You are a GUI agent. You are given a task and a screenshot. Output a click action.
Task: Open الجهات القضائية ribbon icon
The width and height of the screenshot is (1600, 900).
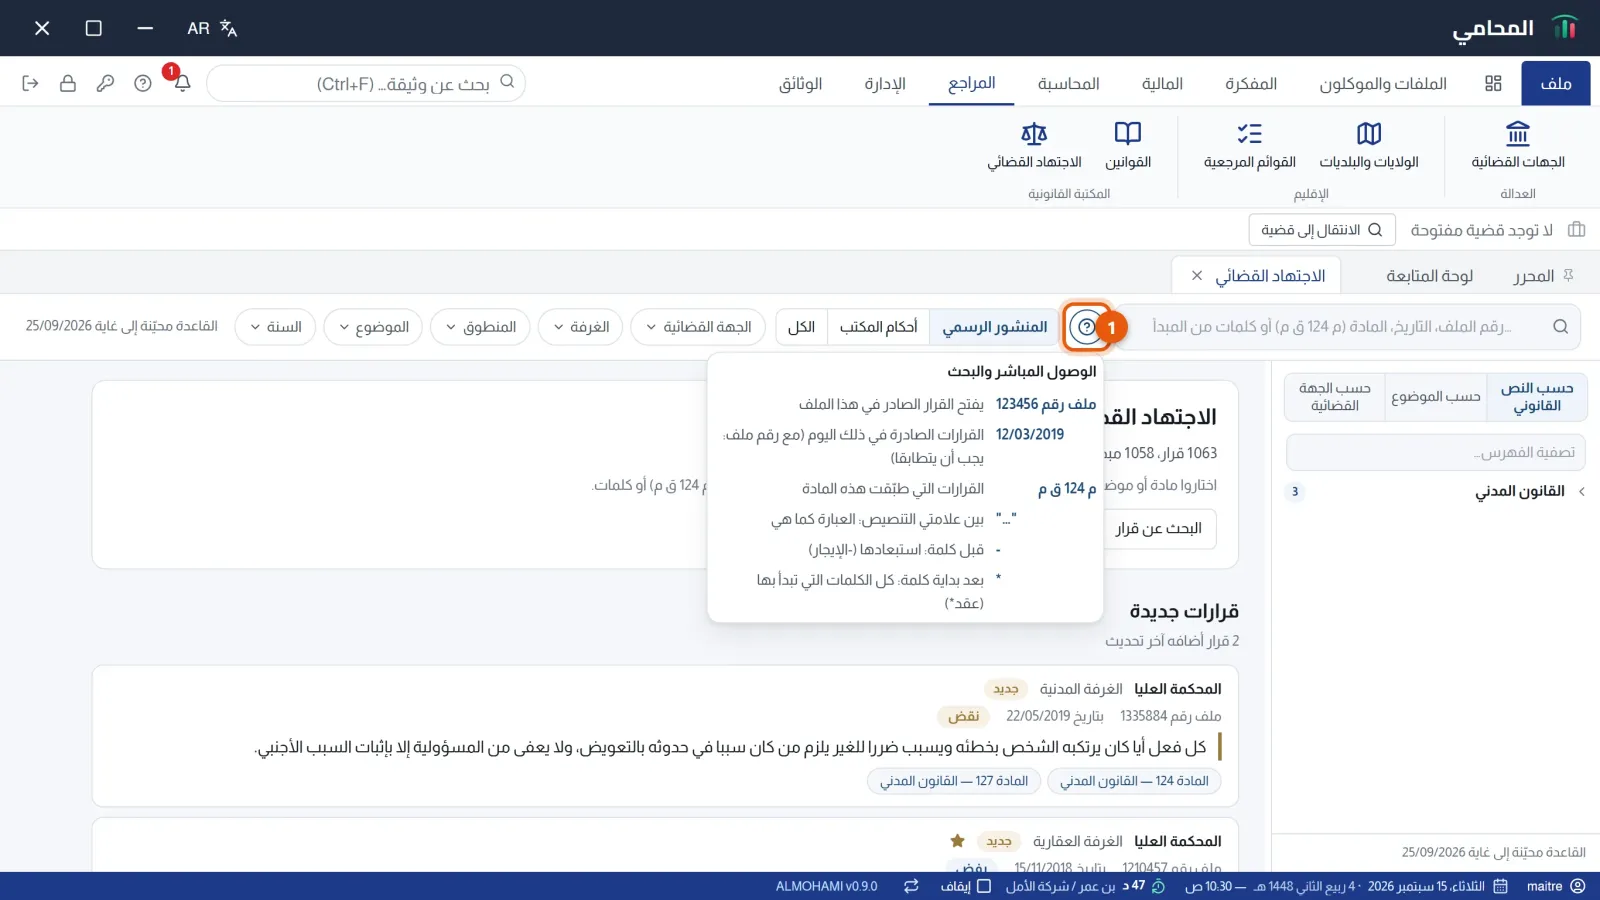(x=1518, y=146)
